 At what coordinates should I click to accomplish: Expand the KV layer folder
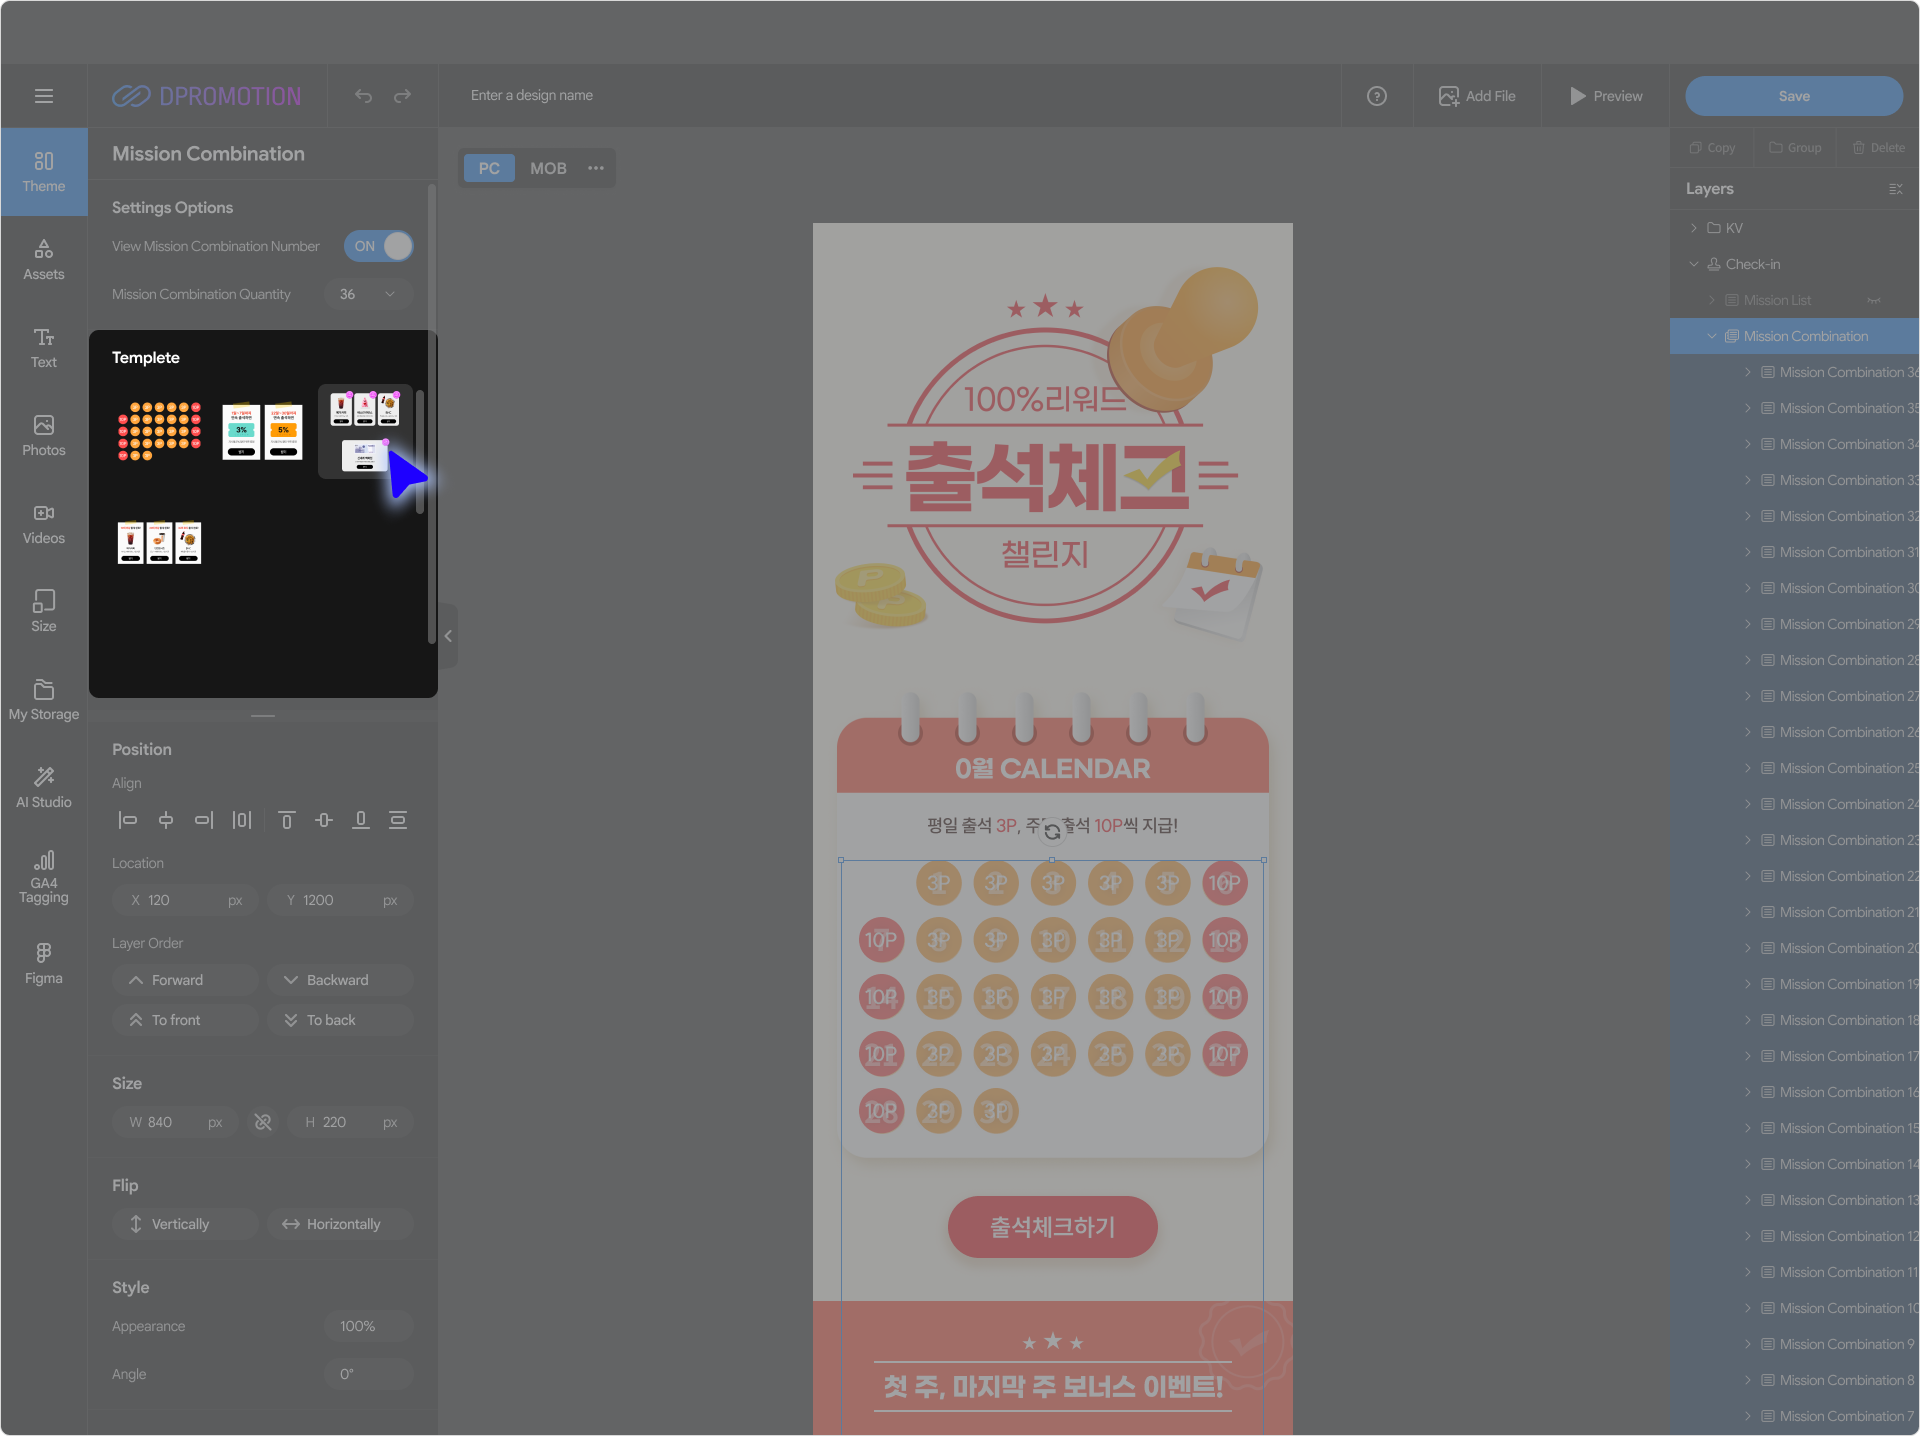click(1694, 228)
